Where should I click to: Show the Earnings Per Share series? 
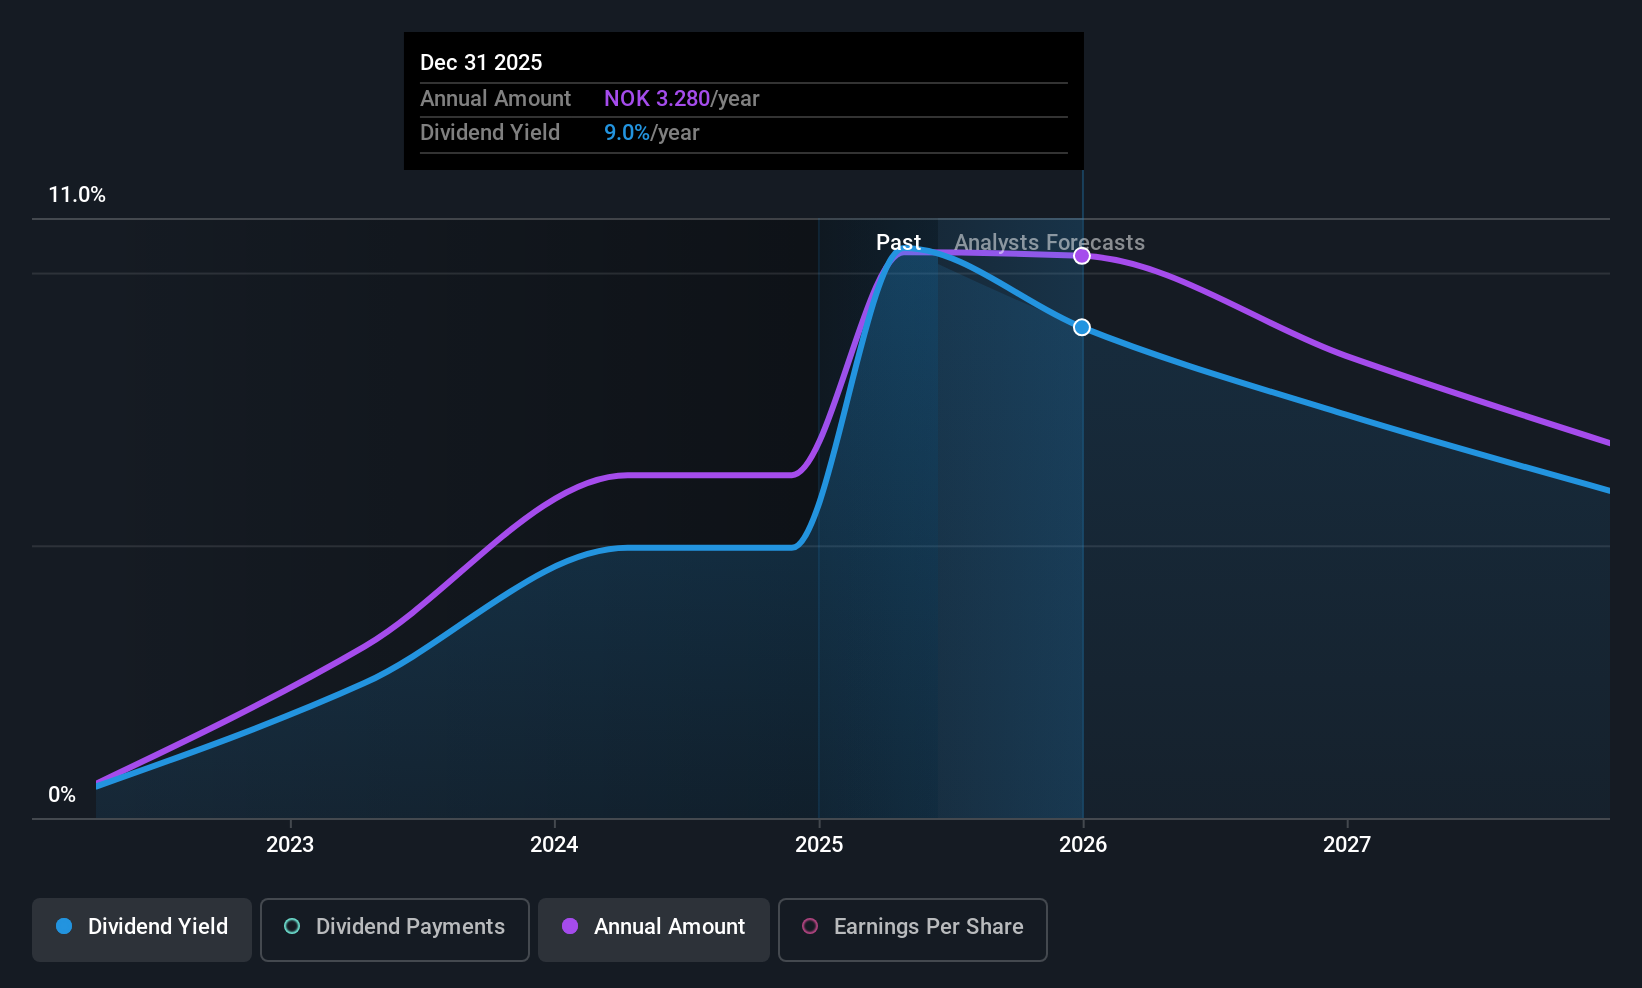913,930
